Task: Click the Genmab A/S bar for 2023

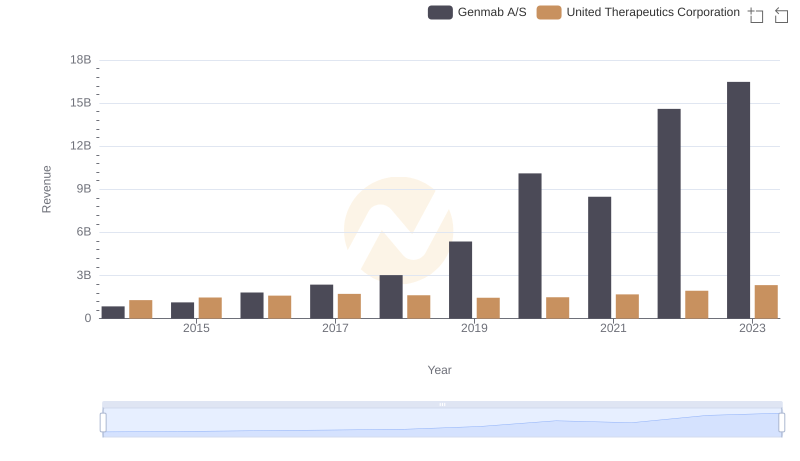Action: click(x=738, y=200)
